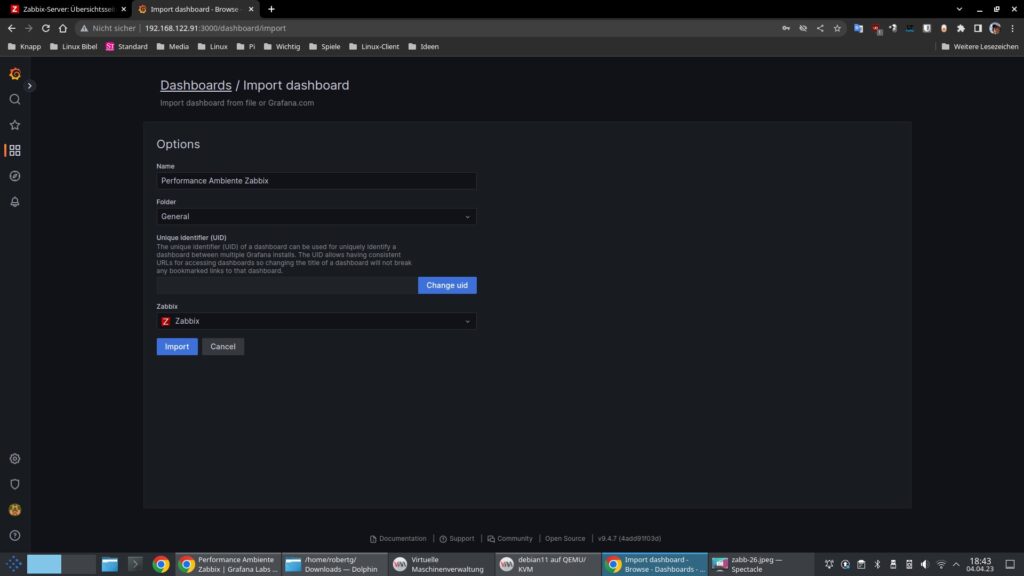This screenshot has height=576, width=1024.
Task: Launch Chrome from the taskbar pinned icon
Action: coord(161,564)
